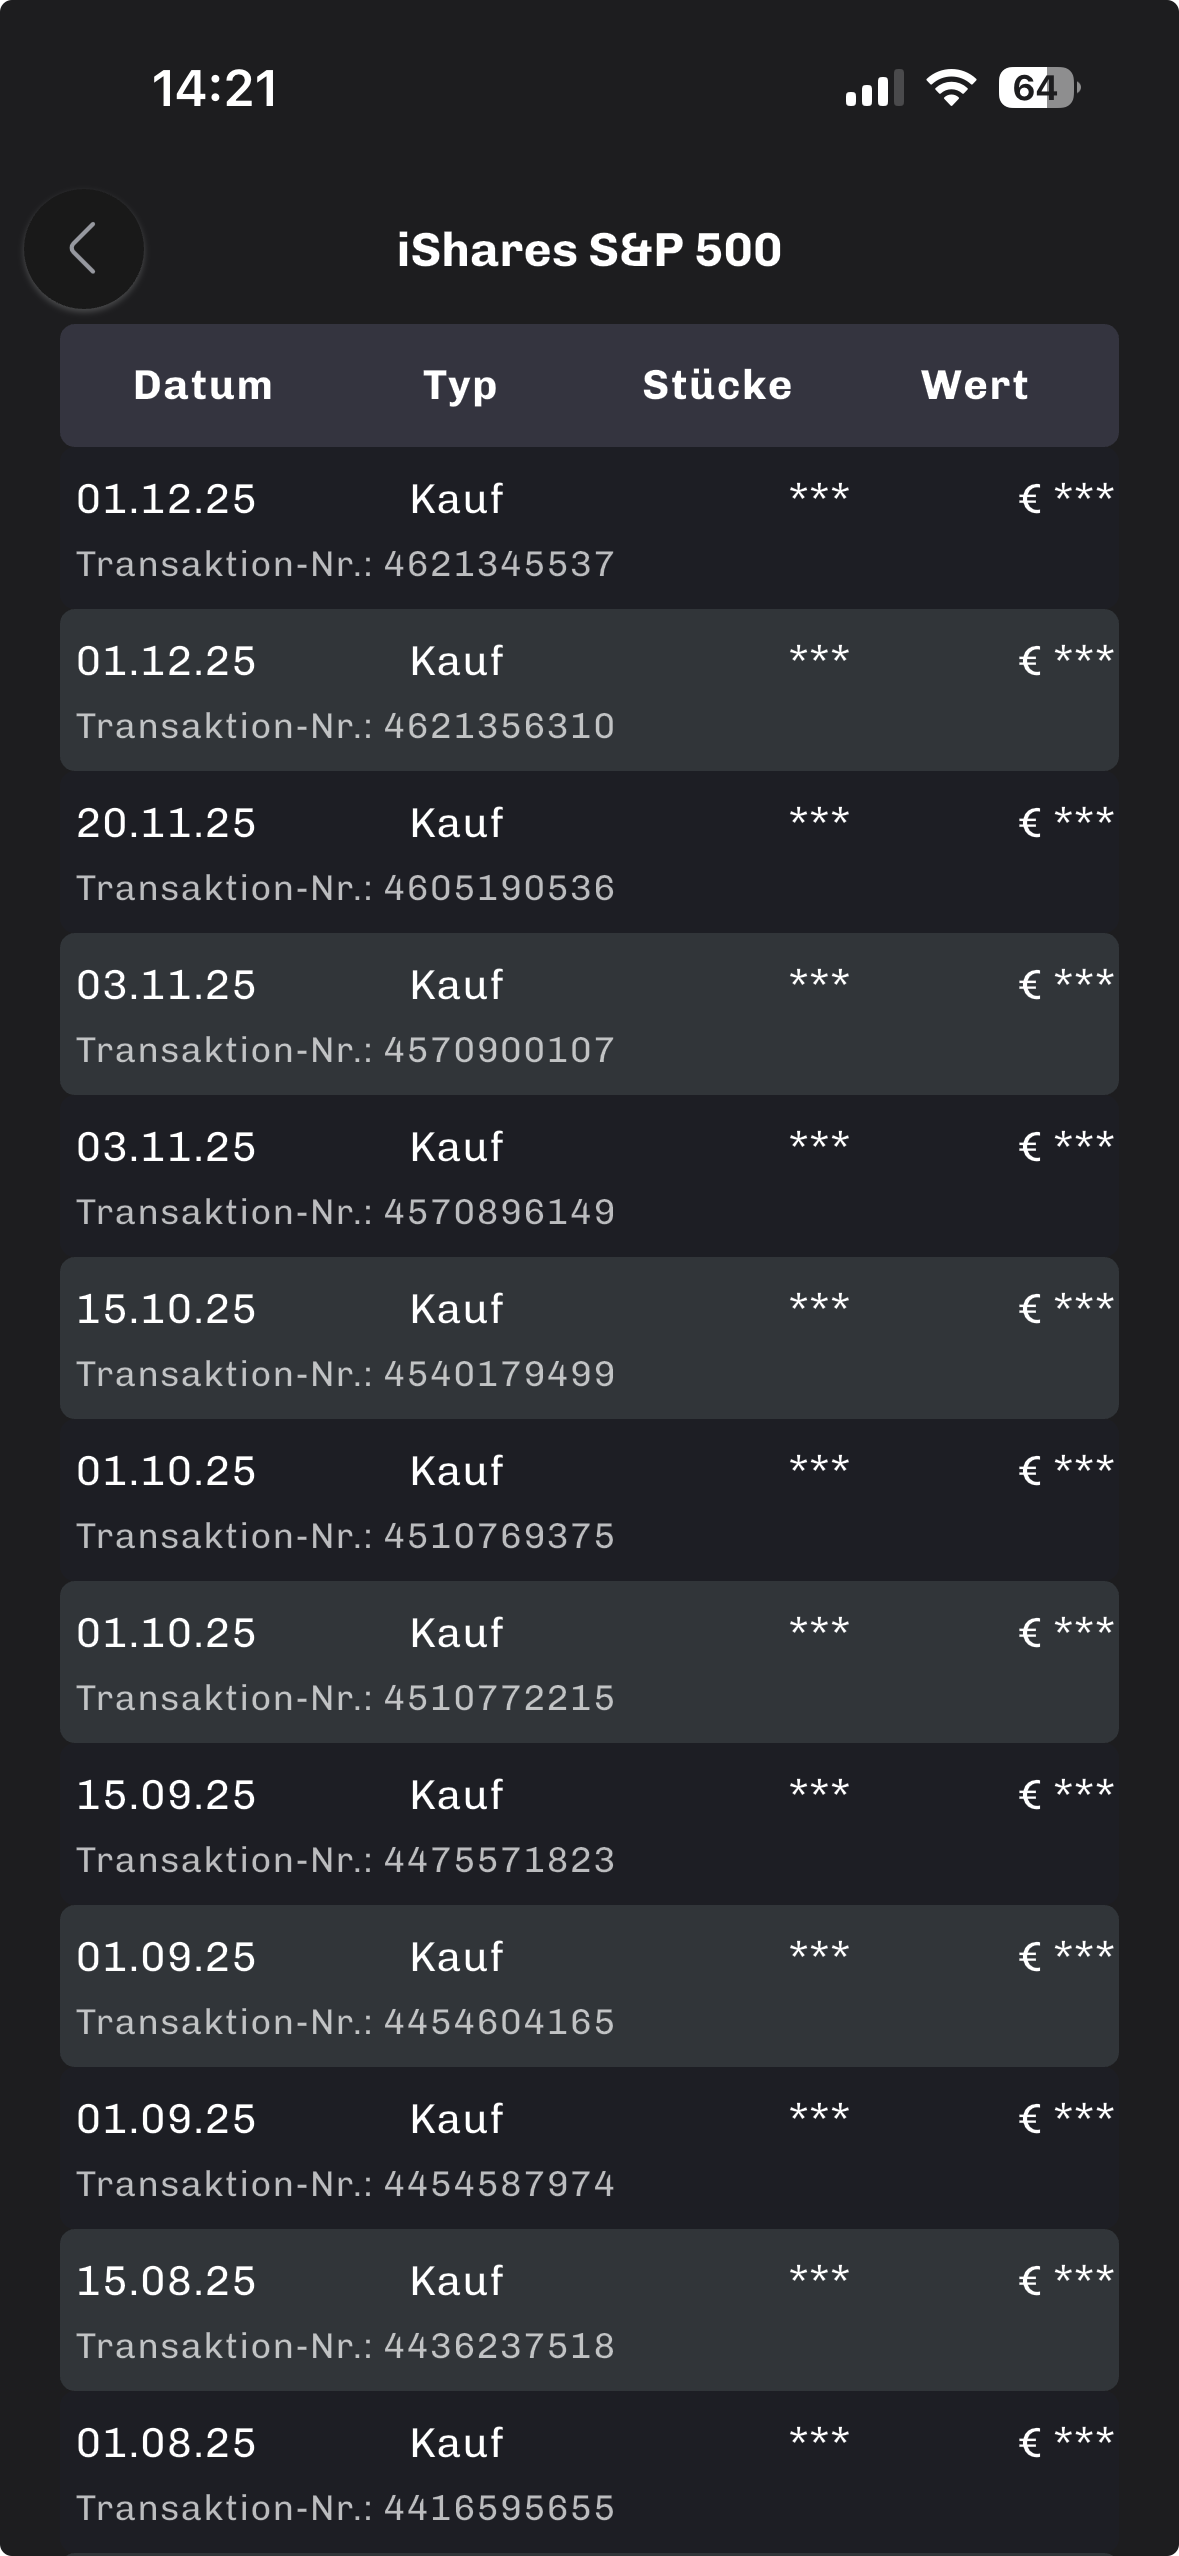Tap the back arrow button
The image size is (1179, 2556).
84,249
